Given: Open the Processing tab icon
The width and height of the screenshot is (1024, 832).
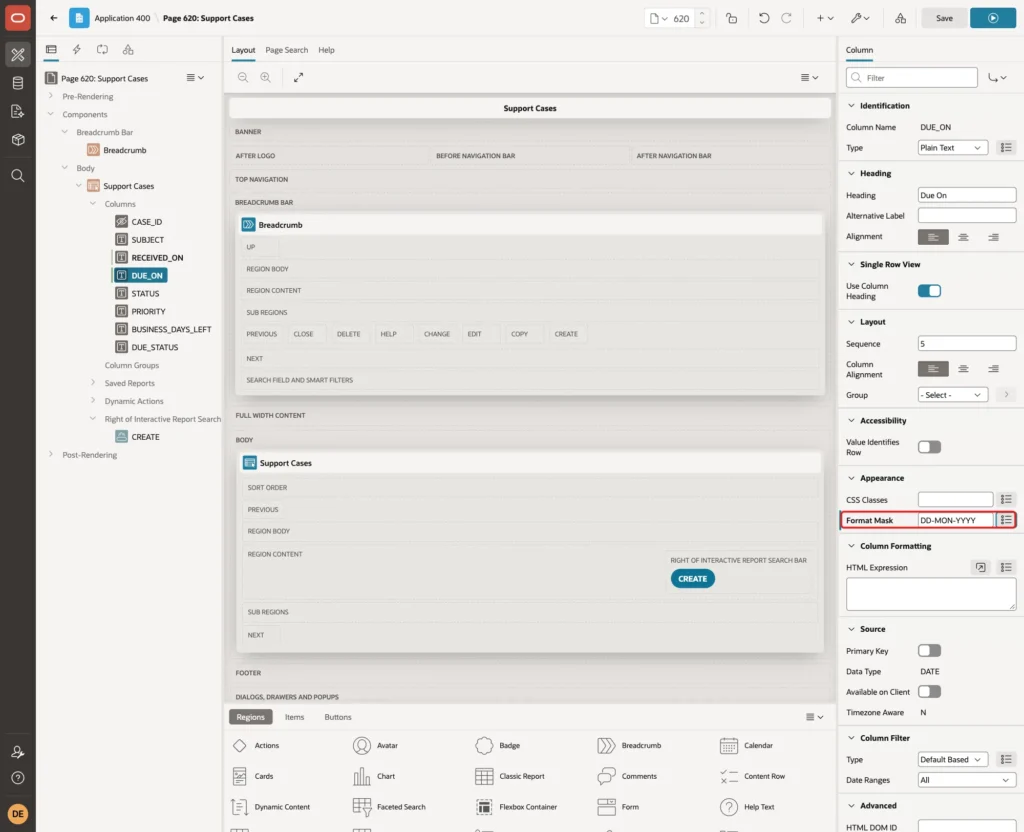Looking at the screenshot, I should click(103, 50).
